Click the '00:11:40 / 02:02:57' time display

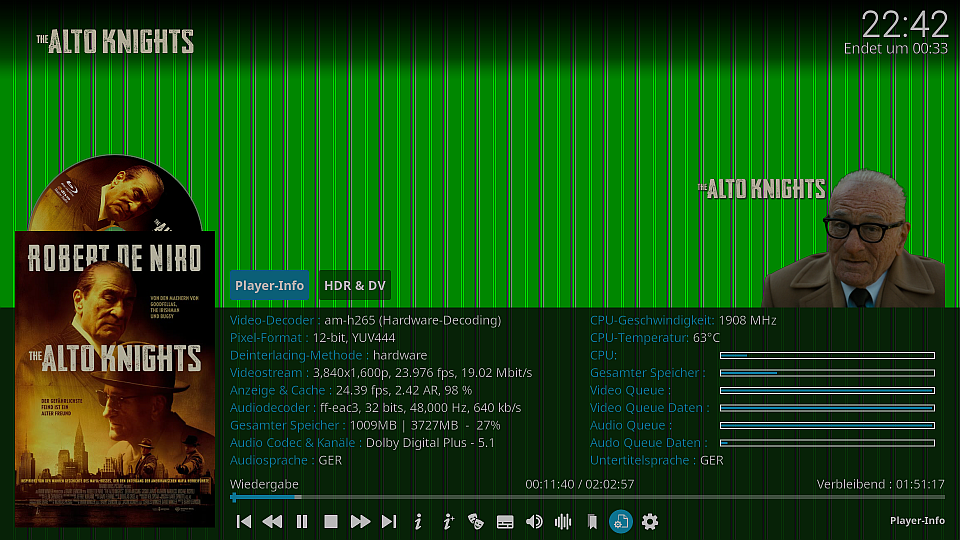tap(580, 484)
